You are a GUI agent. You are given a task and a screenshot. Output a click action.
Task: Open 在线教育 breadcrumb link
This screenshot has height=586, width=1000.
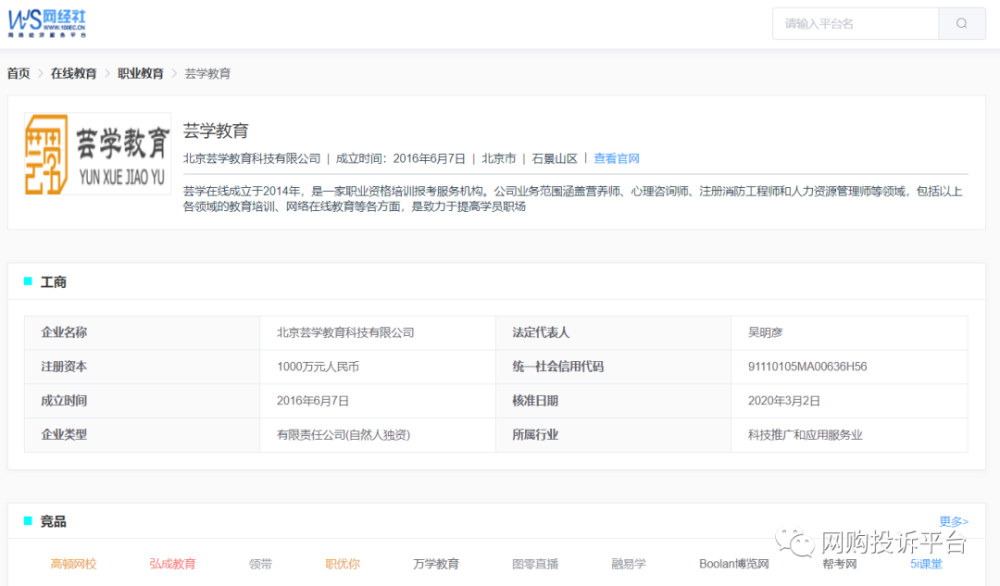click(x=74, y=74)
